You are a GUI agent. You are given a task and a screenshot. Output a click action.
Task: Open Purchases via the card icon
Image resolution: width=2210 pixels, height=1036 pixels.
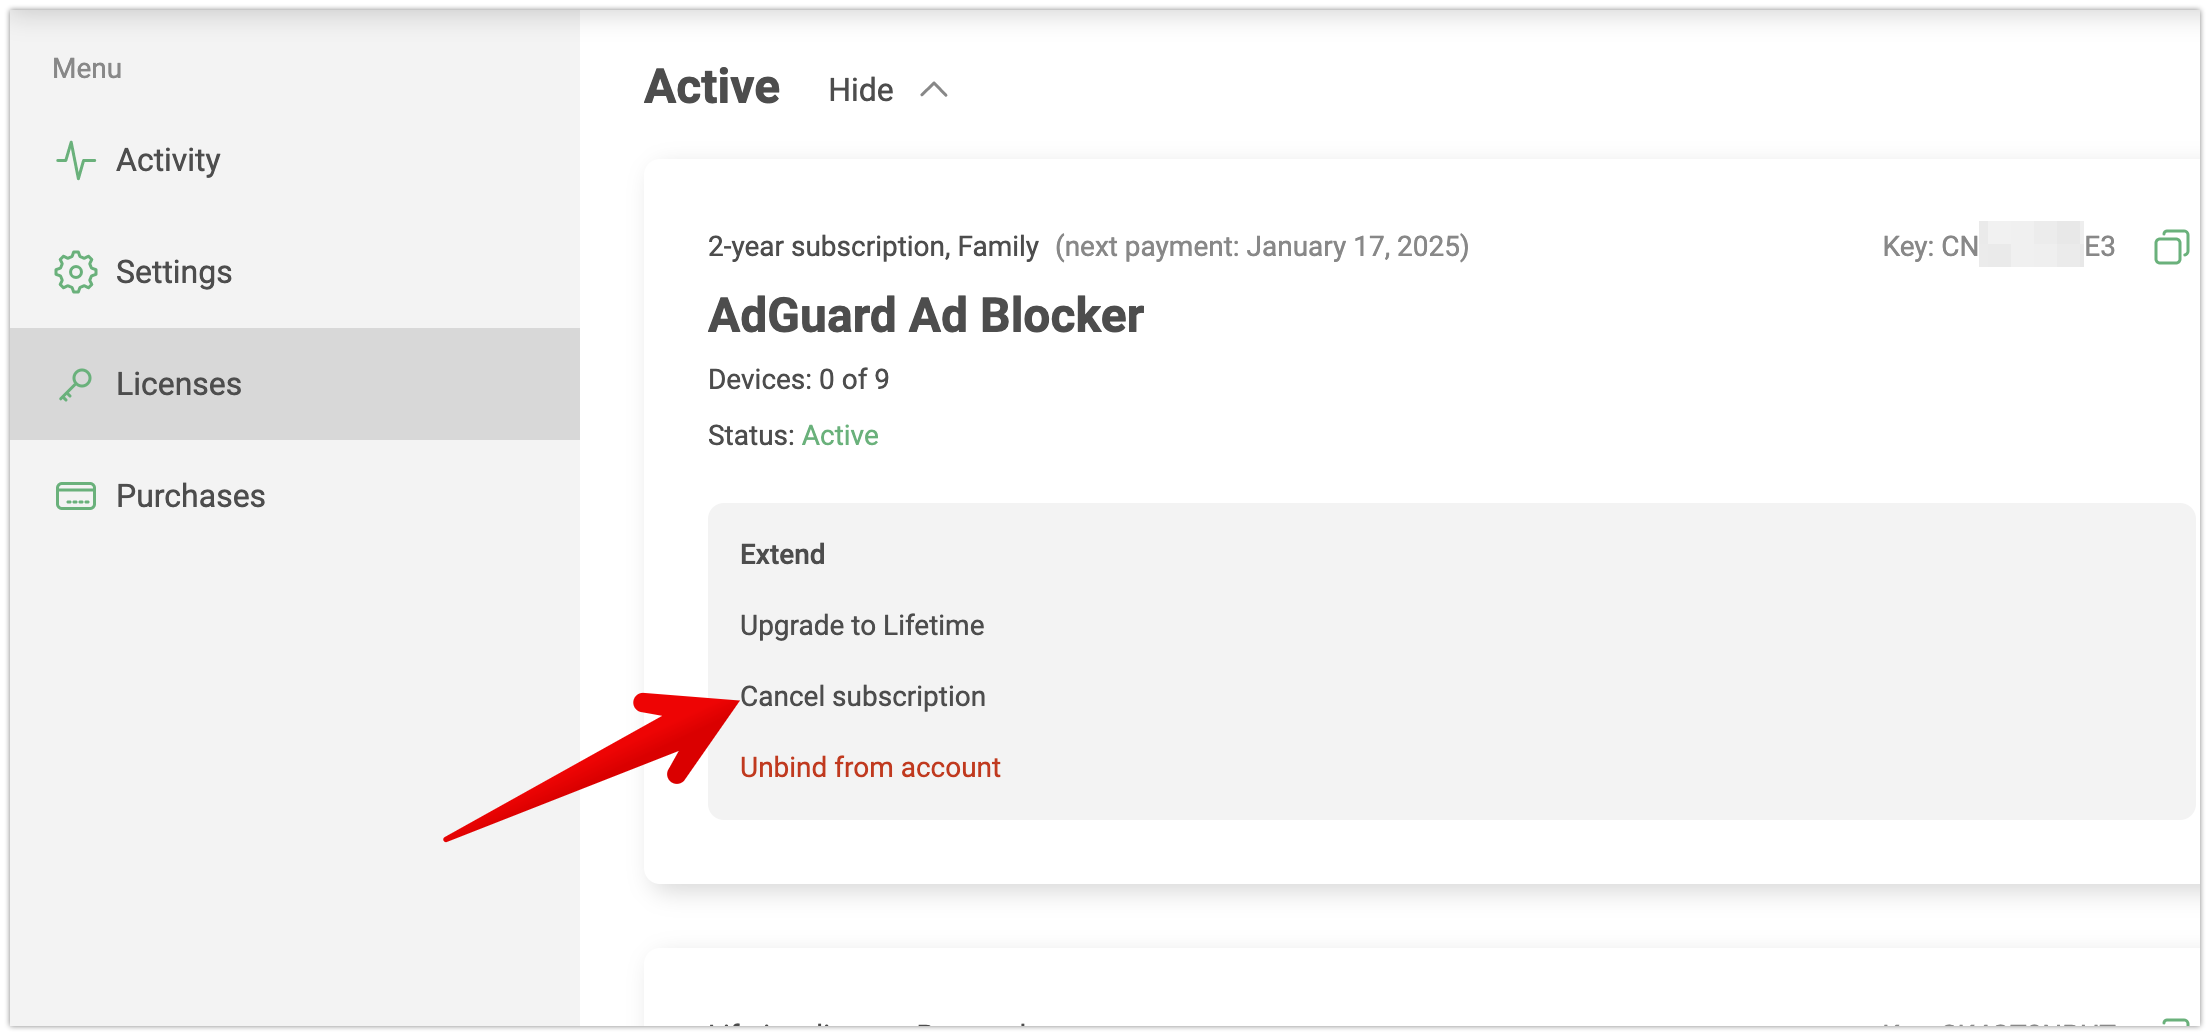point(75,494)
